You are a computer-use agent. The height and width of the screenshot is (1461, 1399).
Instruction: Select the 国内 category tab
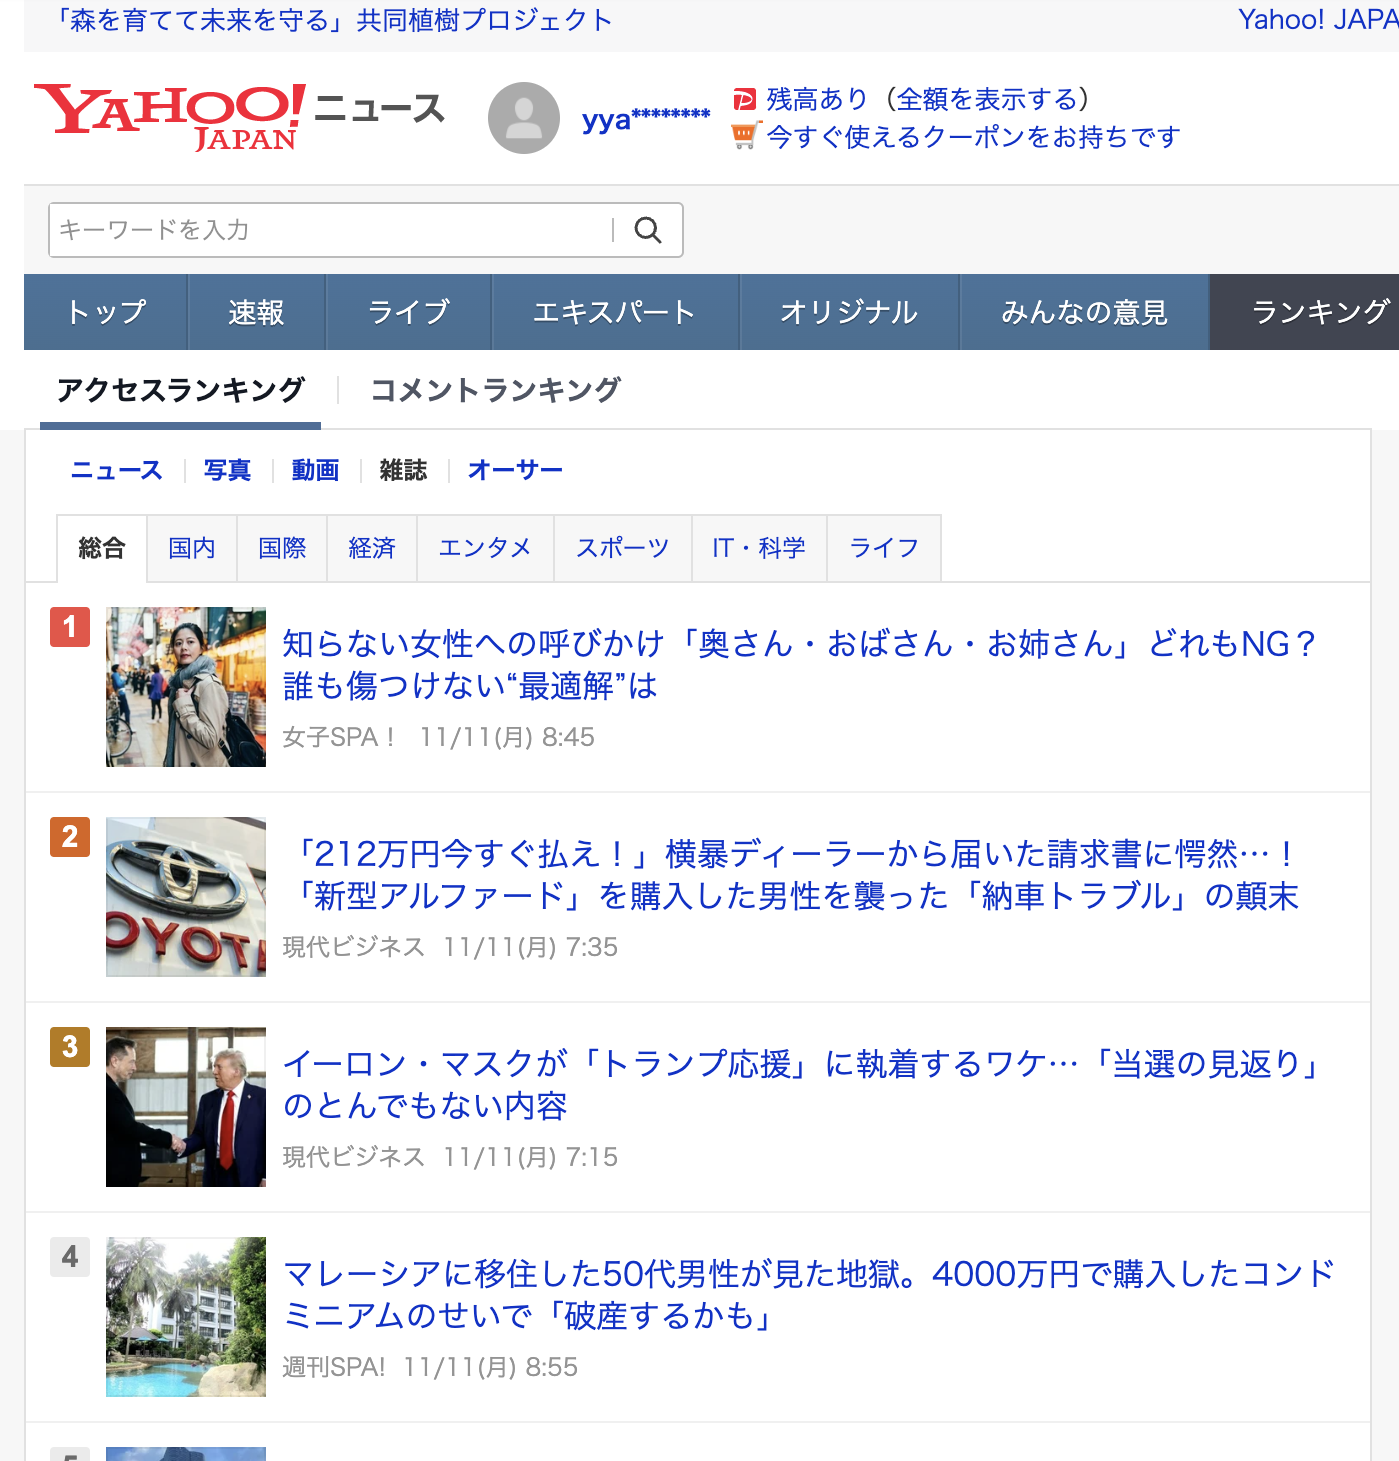click(192, 548)
